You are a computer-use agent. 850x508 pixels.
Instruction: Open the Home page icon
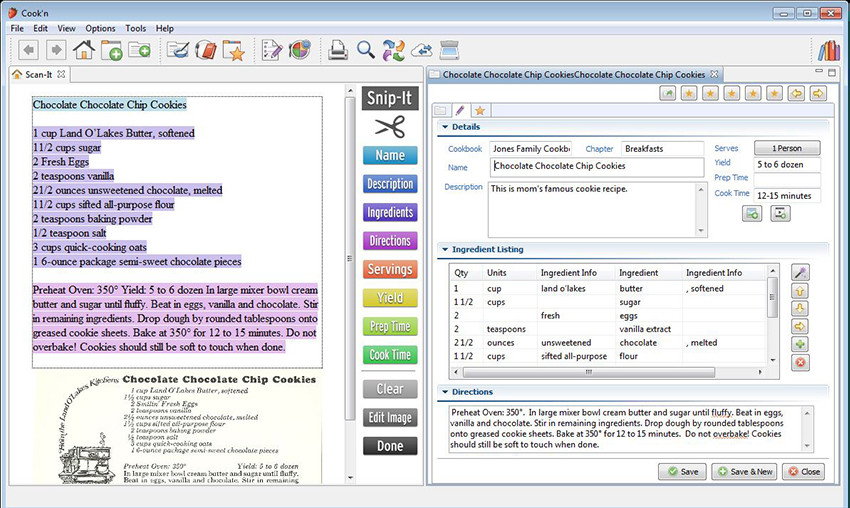pos(84,50)
